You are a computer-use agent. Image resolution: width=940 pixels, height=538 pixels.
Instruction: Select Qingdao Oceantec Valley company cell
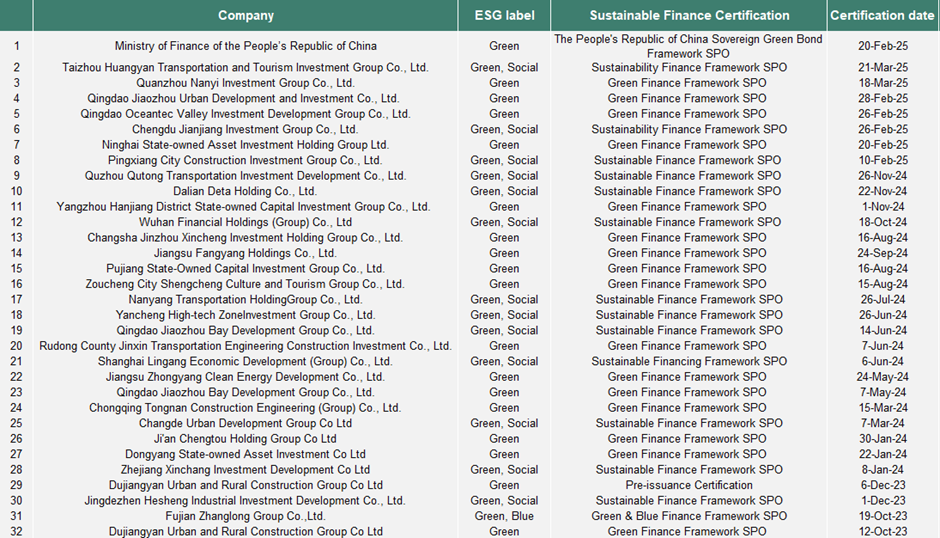[x=246, y=114]
